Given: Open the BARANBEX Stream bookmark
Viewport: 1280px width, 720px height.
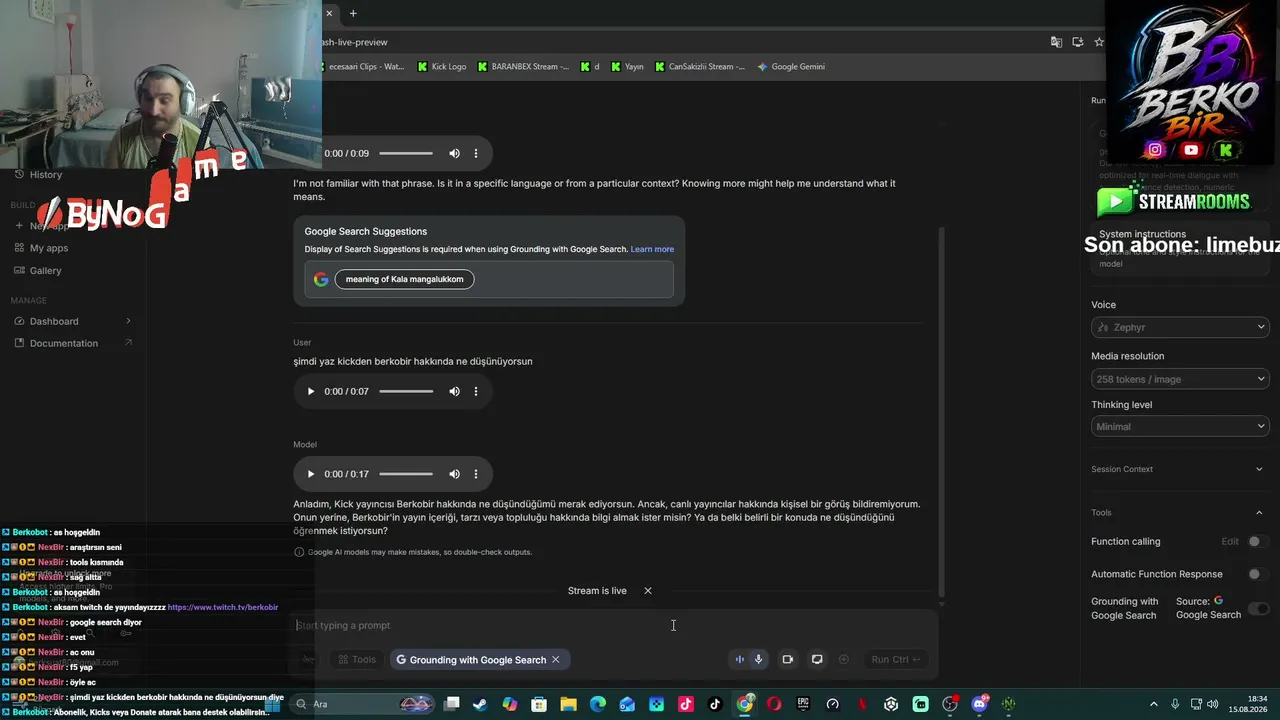Looking at the screenshot, I should click(523, 67).
